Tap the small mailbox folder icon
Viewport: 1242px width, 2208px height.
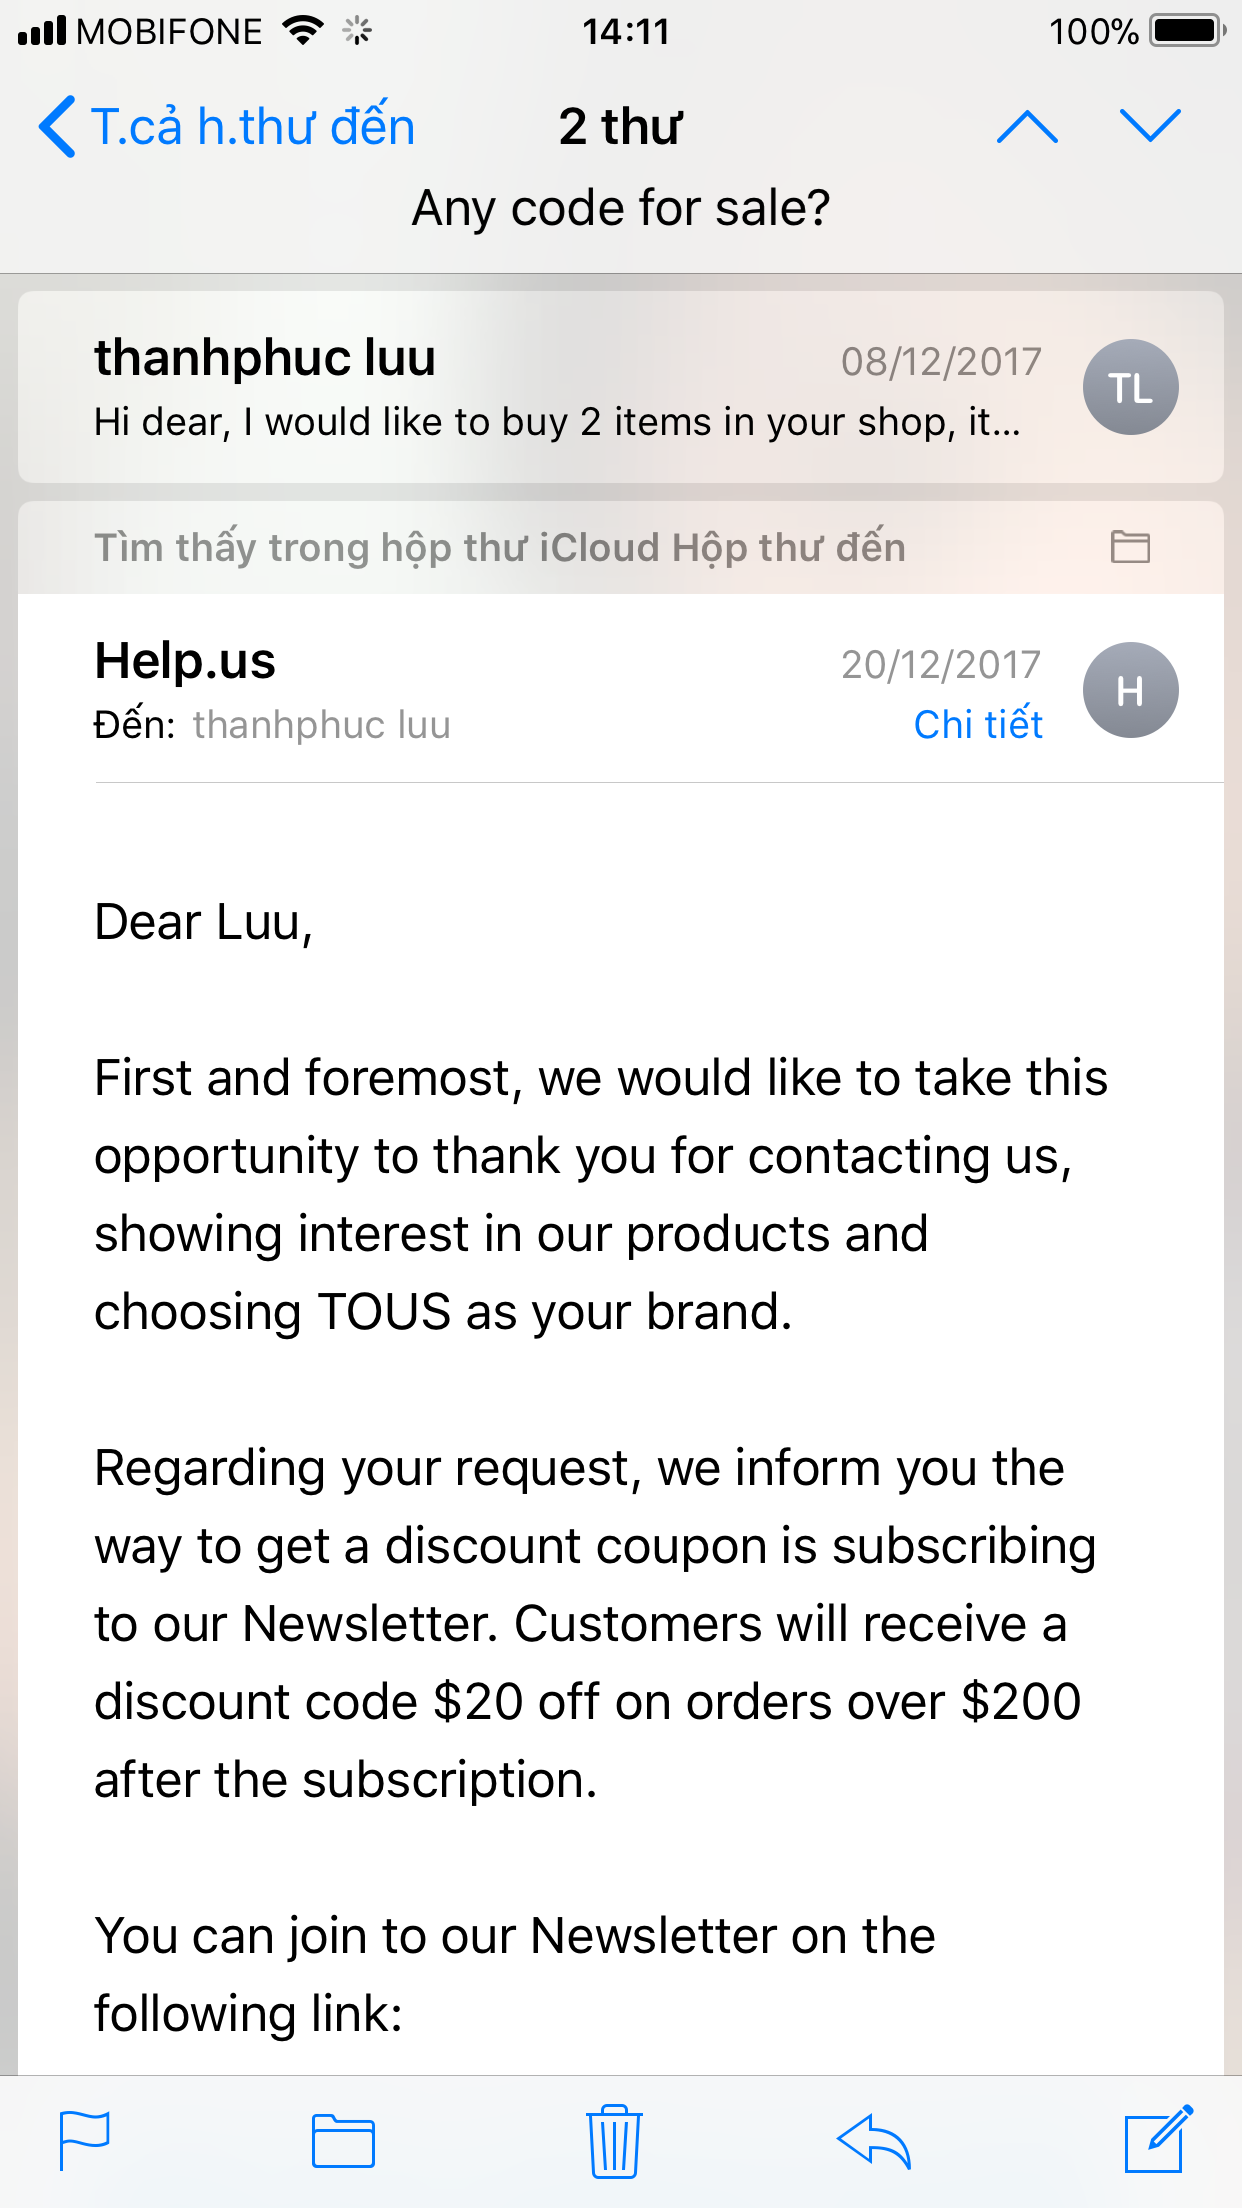pos(1130,547)
